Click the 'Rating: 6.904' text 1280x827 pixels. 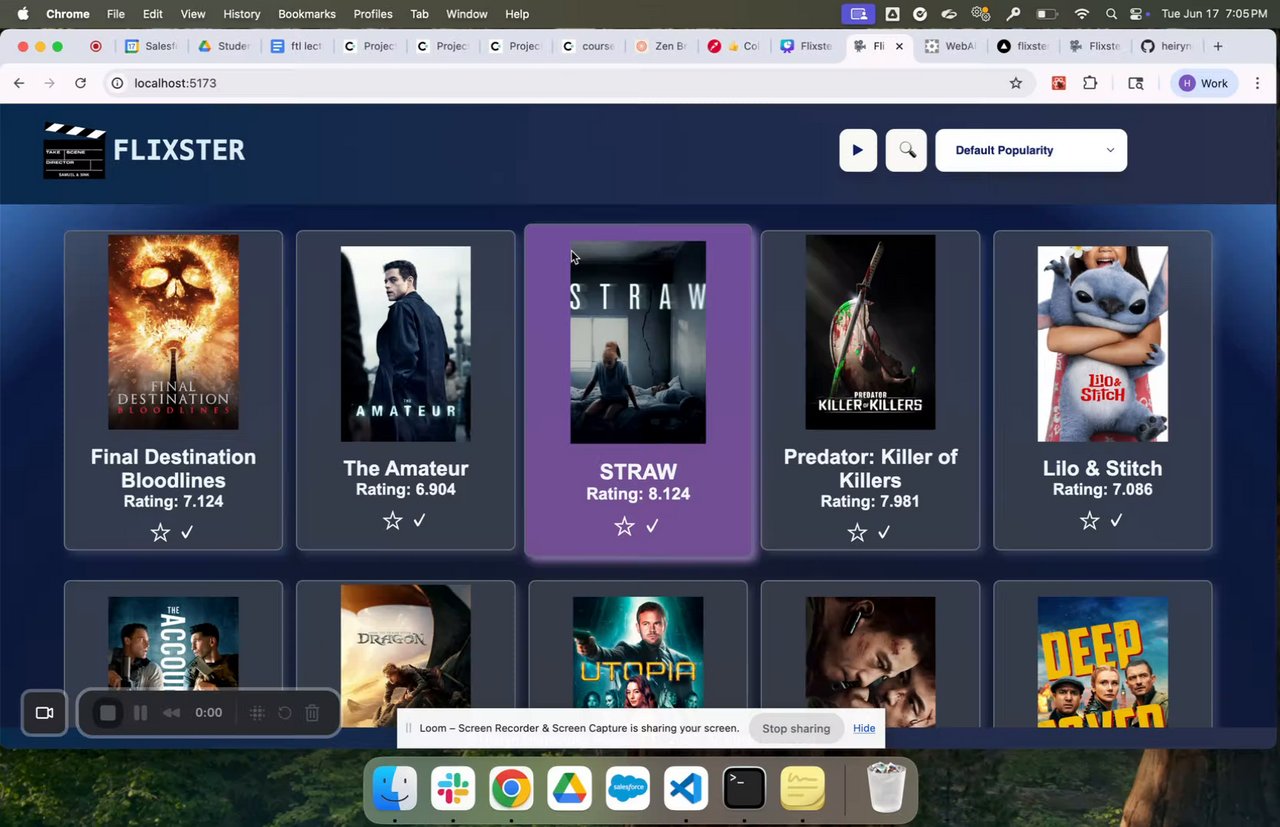pos(405,490)
